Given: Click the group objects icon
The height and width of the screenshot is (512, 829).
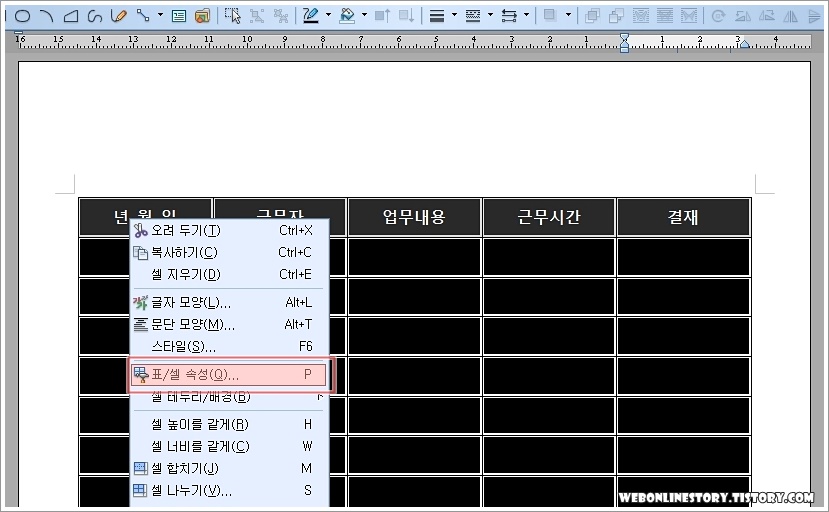Looking at the screenshot, I should (257, 16).
